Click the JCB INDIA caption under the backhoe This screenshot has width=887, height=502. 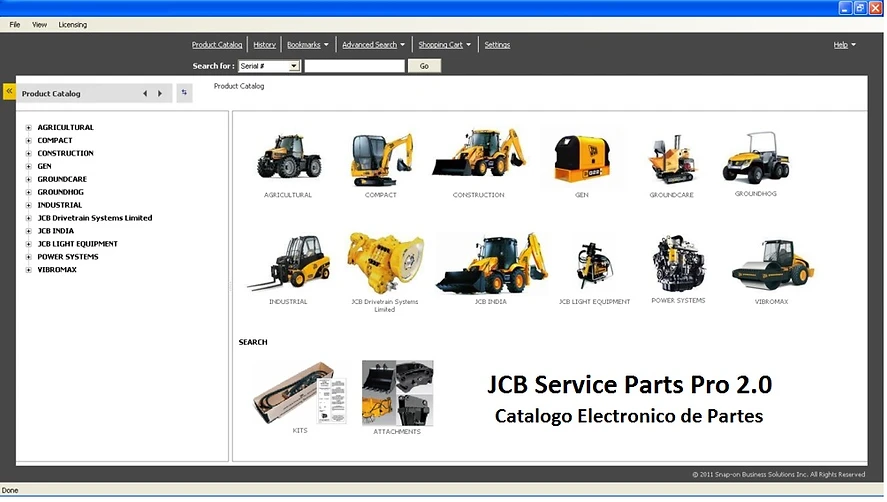(x=491, y=302)
